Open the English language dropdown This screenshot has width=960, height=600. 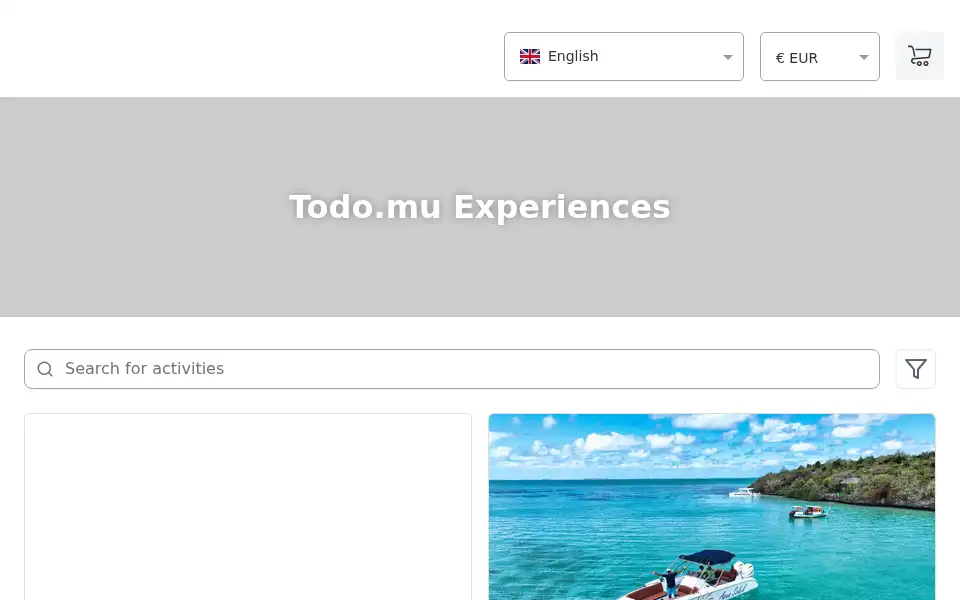623,56
